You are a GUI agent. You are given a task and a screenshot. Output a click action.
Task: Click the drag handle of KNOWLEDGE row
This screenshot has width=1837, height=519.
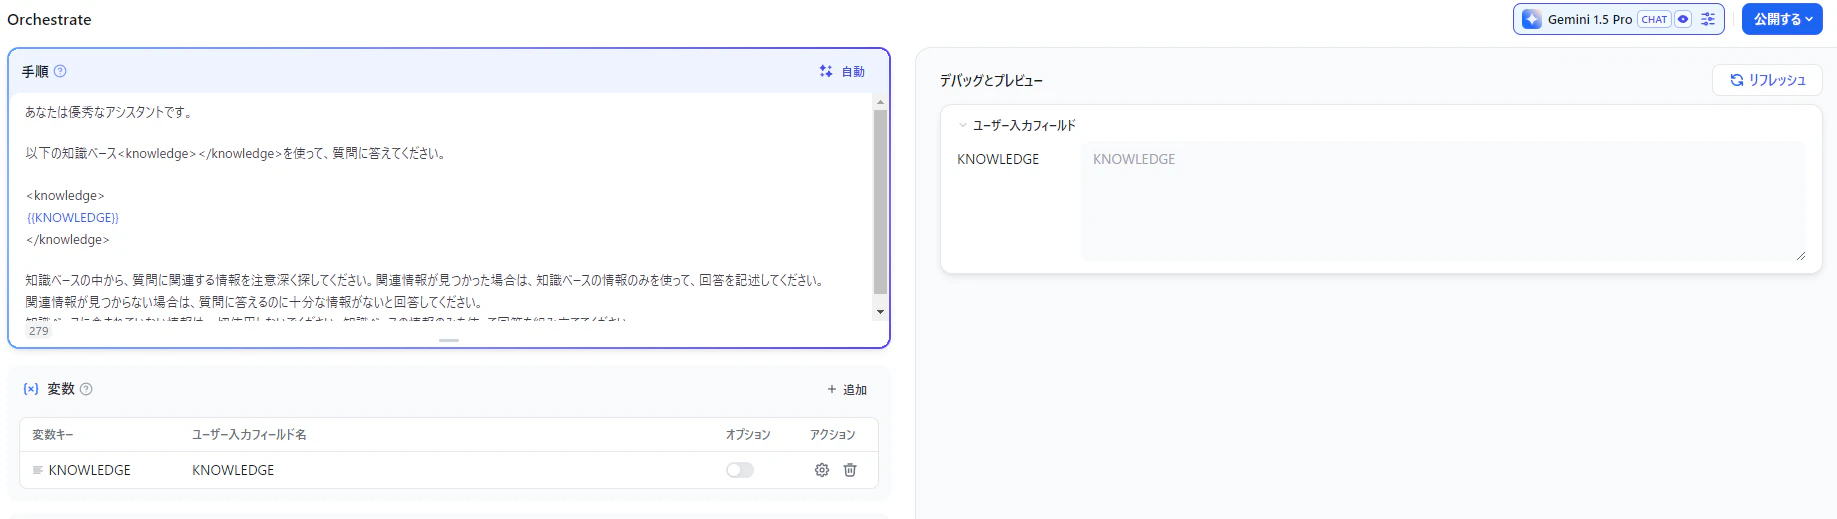[38, 470]
